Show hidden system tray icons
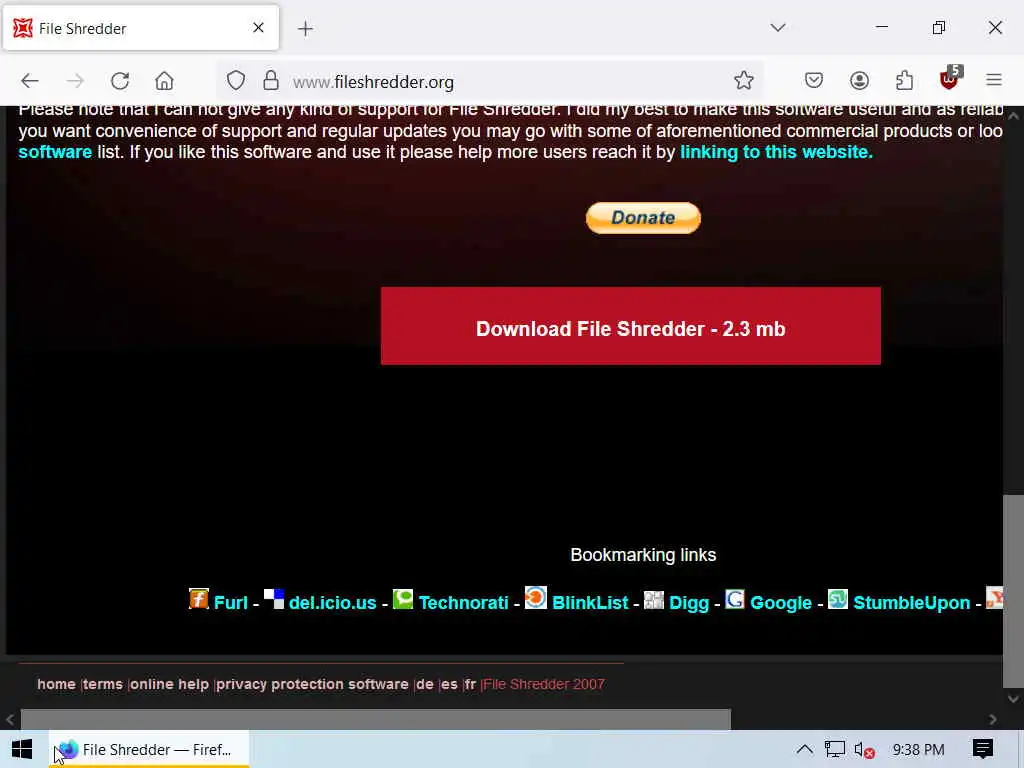Screen dimensions: 1024x768 [x=805, y=749]
